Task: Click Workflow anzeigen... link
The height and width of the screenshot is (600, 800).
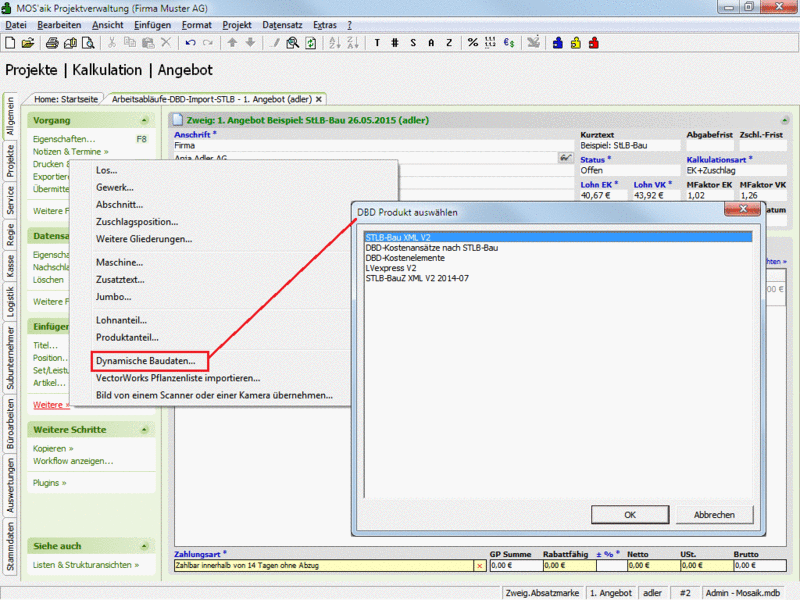Action: point(73,461)
